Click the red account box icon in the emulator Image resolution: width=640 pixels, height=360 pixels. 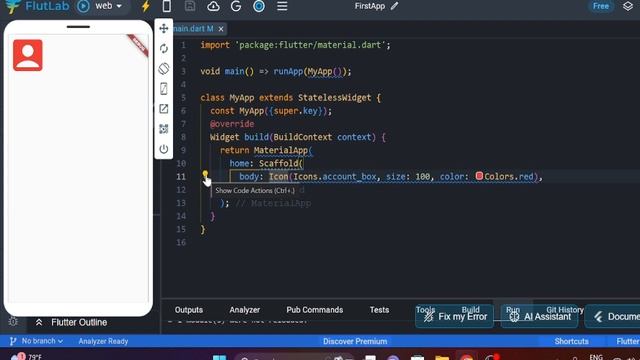click(28, 55)
